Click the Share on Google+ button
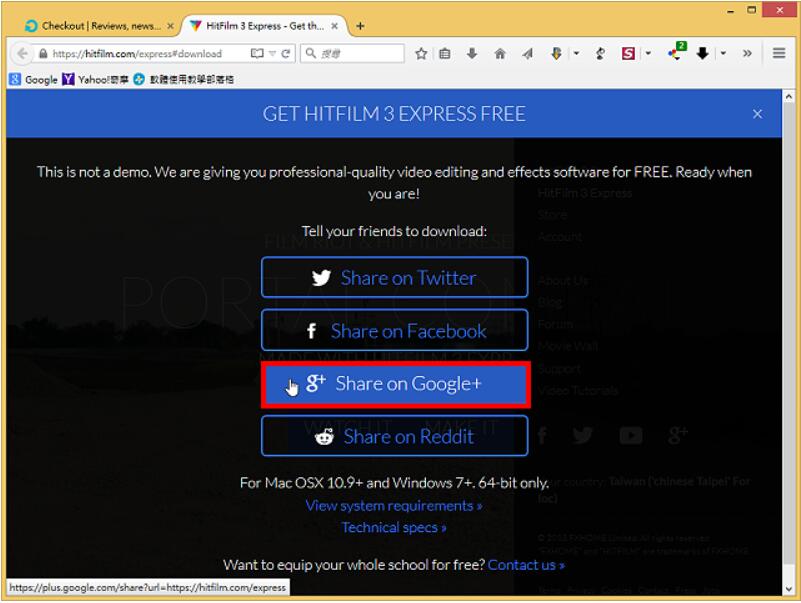 point(395,384)
